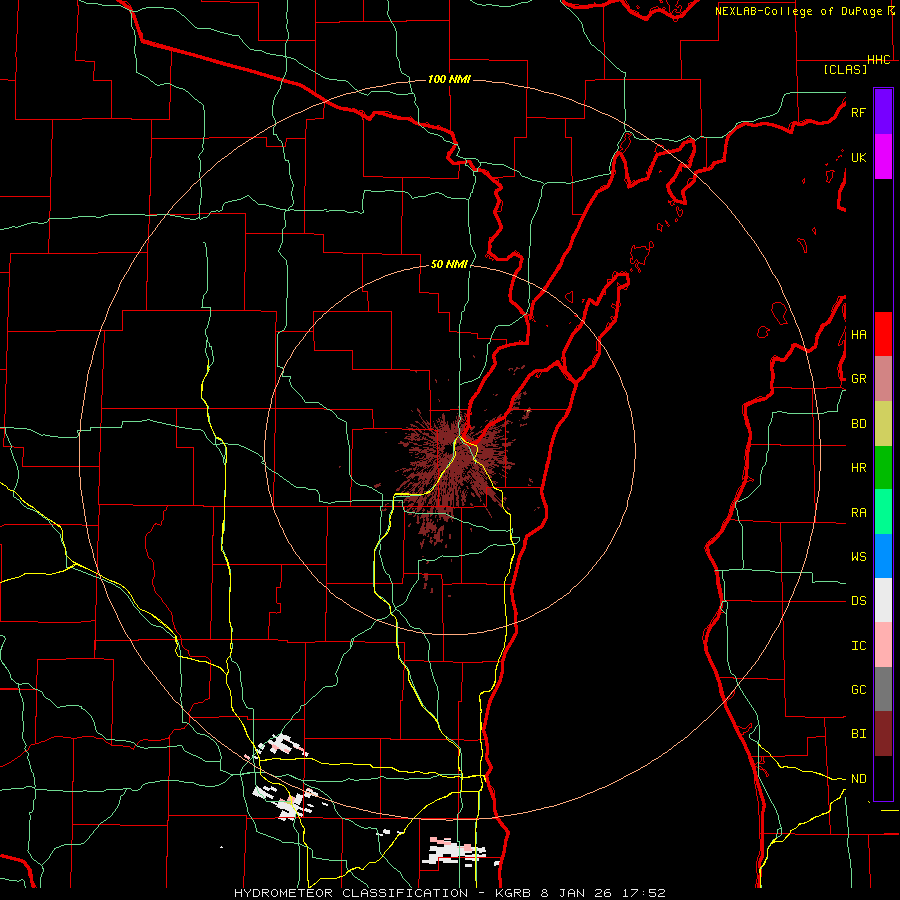The width and height of the screenshot is (900, 900).
Task: Click the BD yellow legend swatch
Action: click(x=883, y=424)
